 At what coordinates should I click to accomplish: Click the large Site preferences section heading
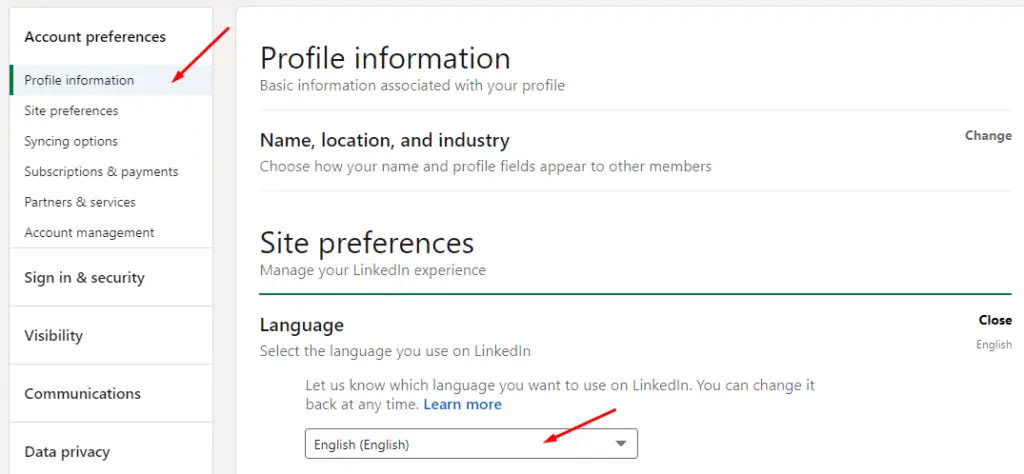coord(366,243)
